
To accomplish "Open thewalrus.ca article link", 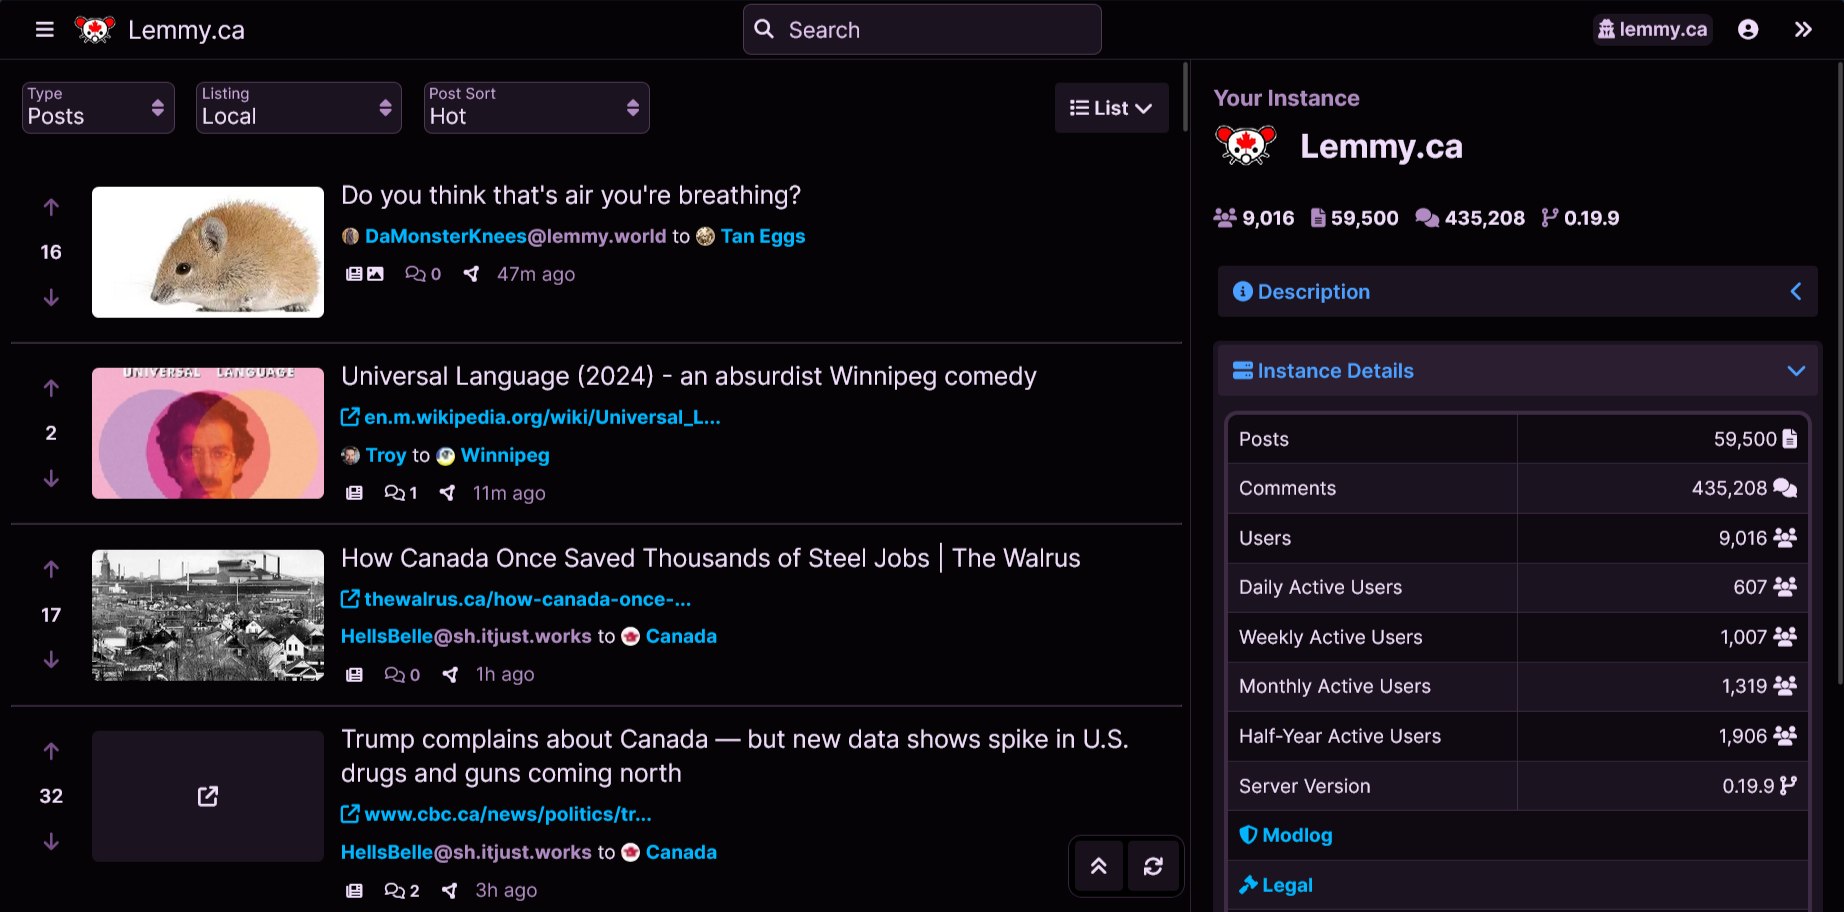I will 516,599.
